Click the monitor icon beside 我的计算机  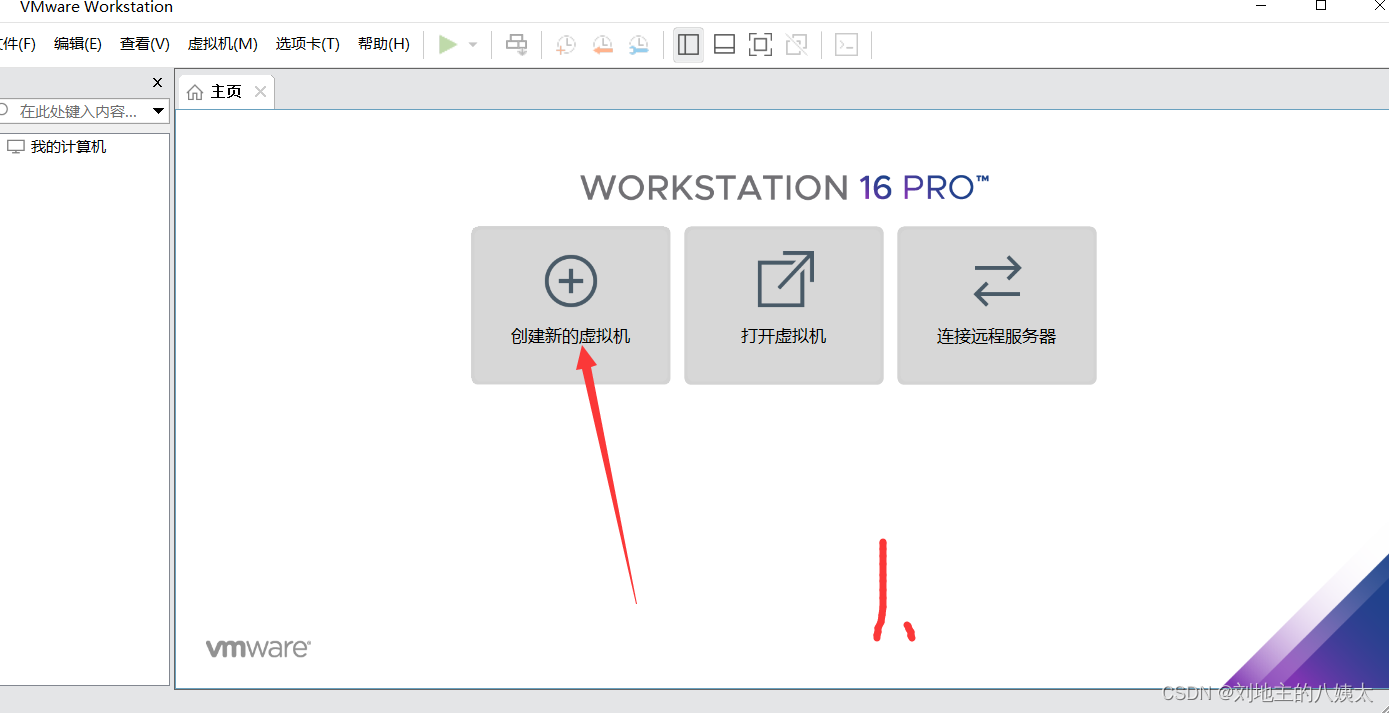(15, 147)
